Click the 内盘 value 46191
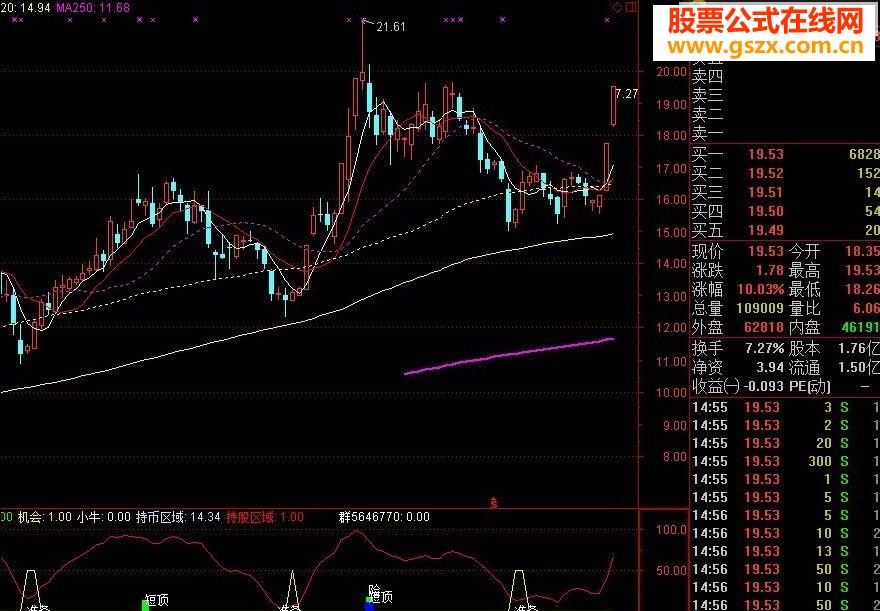 (860, 328)
